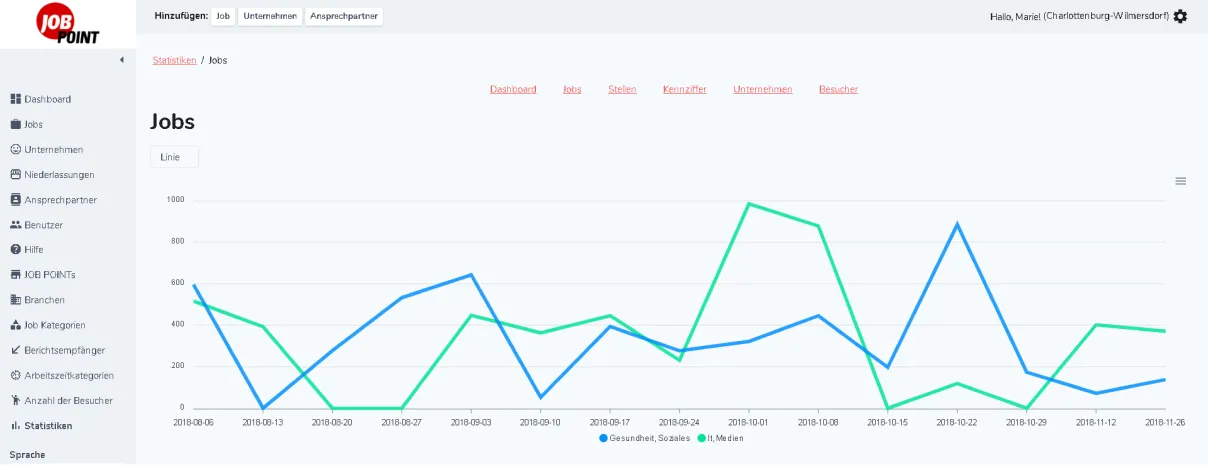
Task: Click the Jobs briefcase icon in sidebar
Action: [x=16, y=124]
